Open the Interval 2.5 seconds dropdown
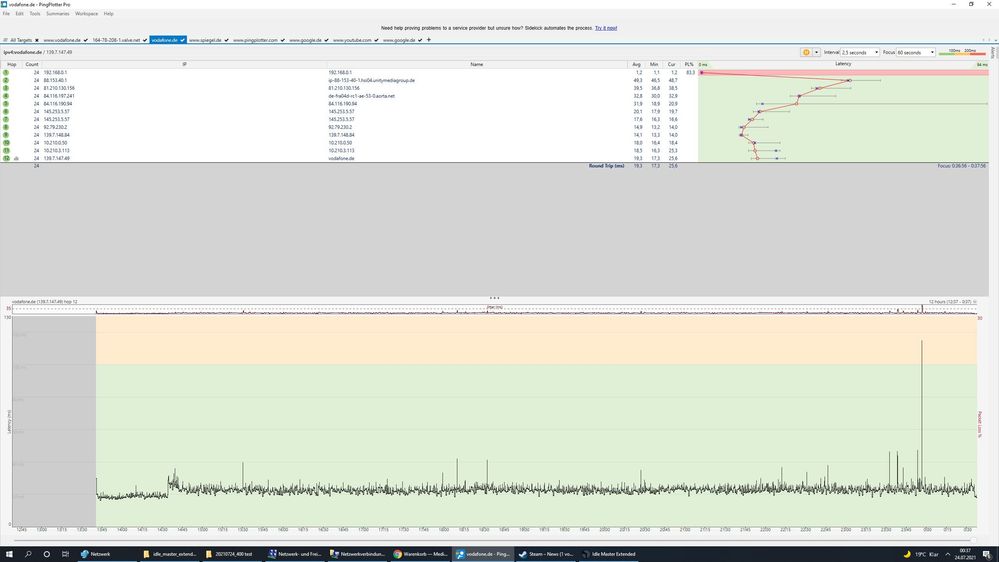Image resolution: width=999 pixels, height=562 pixels. (859, 52)
